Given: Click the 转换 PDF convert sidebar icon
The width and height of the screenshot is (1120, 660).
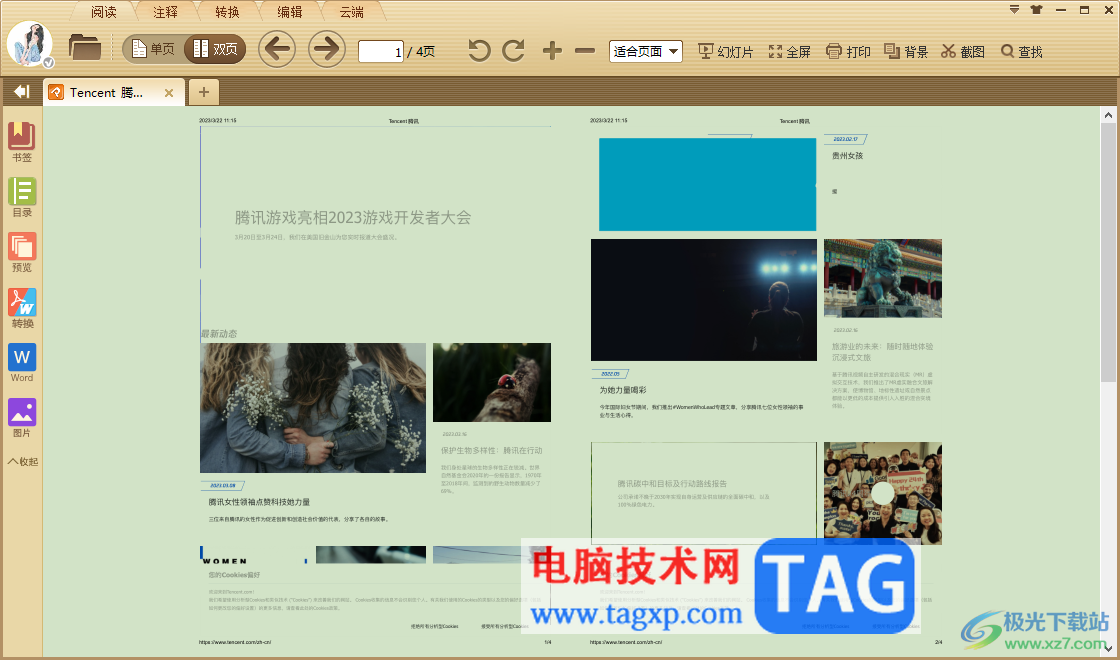Looking at the screenshot, I should (22, 308).
